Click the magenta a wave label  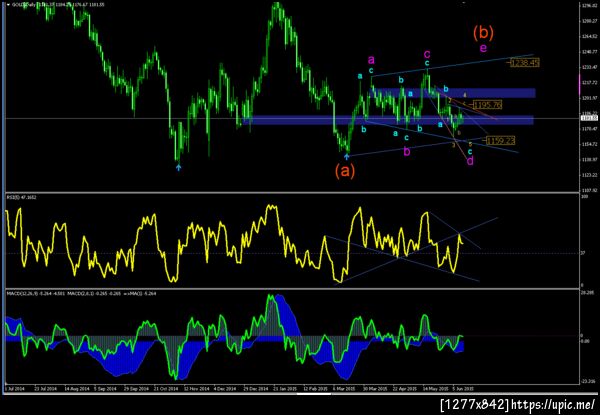tap(371, 60)
